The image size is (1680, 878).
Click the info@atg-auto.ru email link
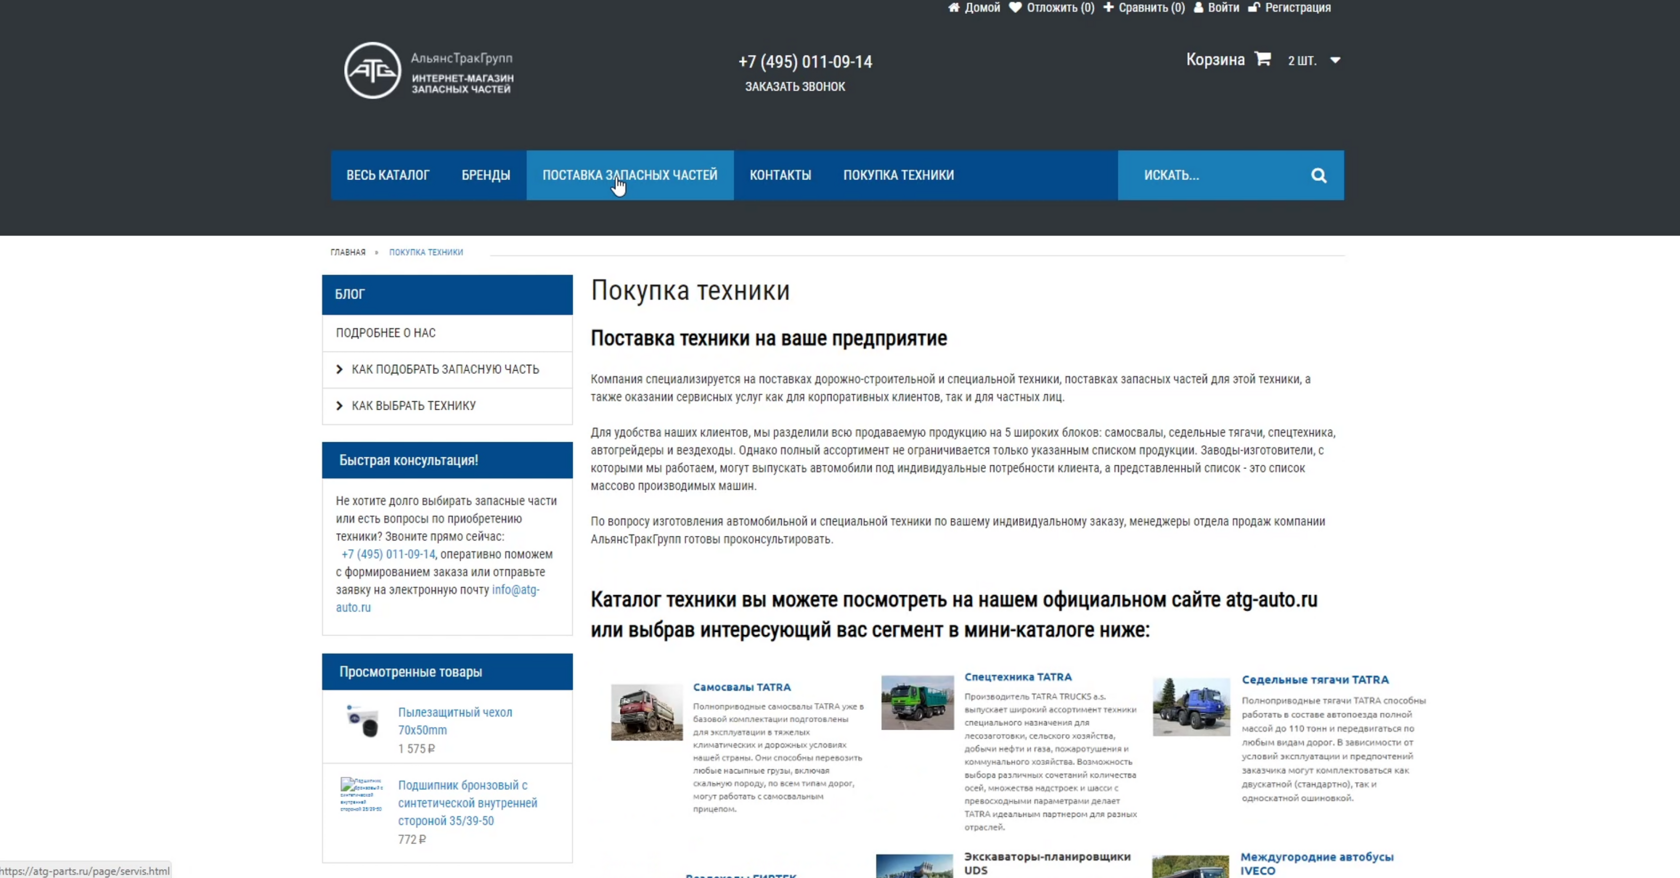click(x=438, y=598)
